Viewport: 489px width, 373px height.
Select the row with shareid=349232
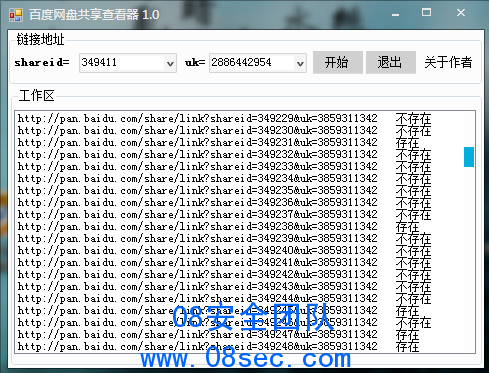(224, 155)
